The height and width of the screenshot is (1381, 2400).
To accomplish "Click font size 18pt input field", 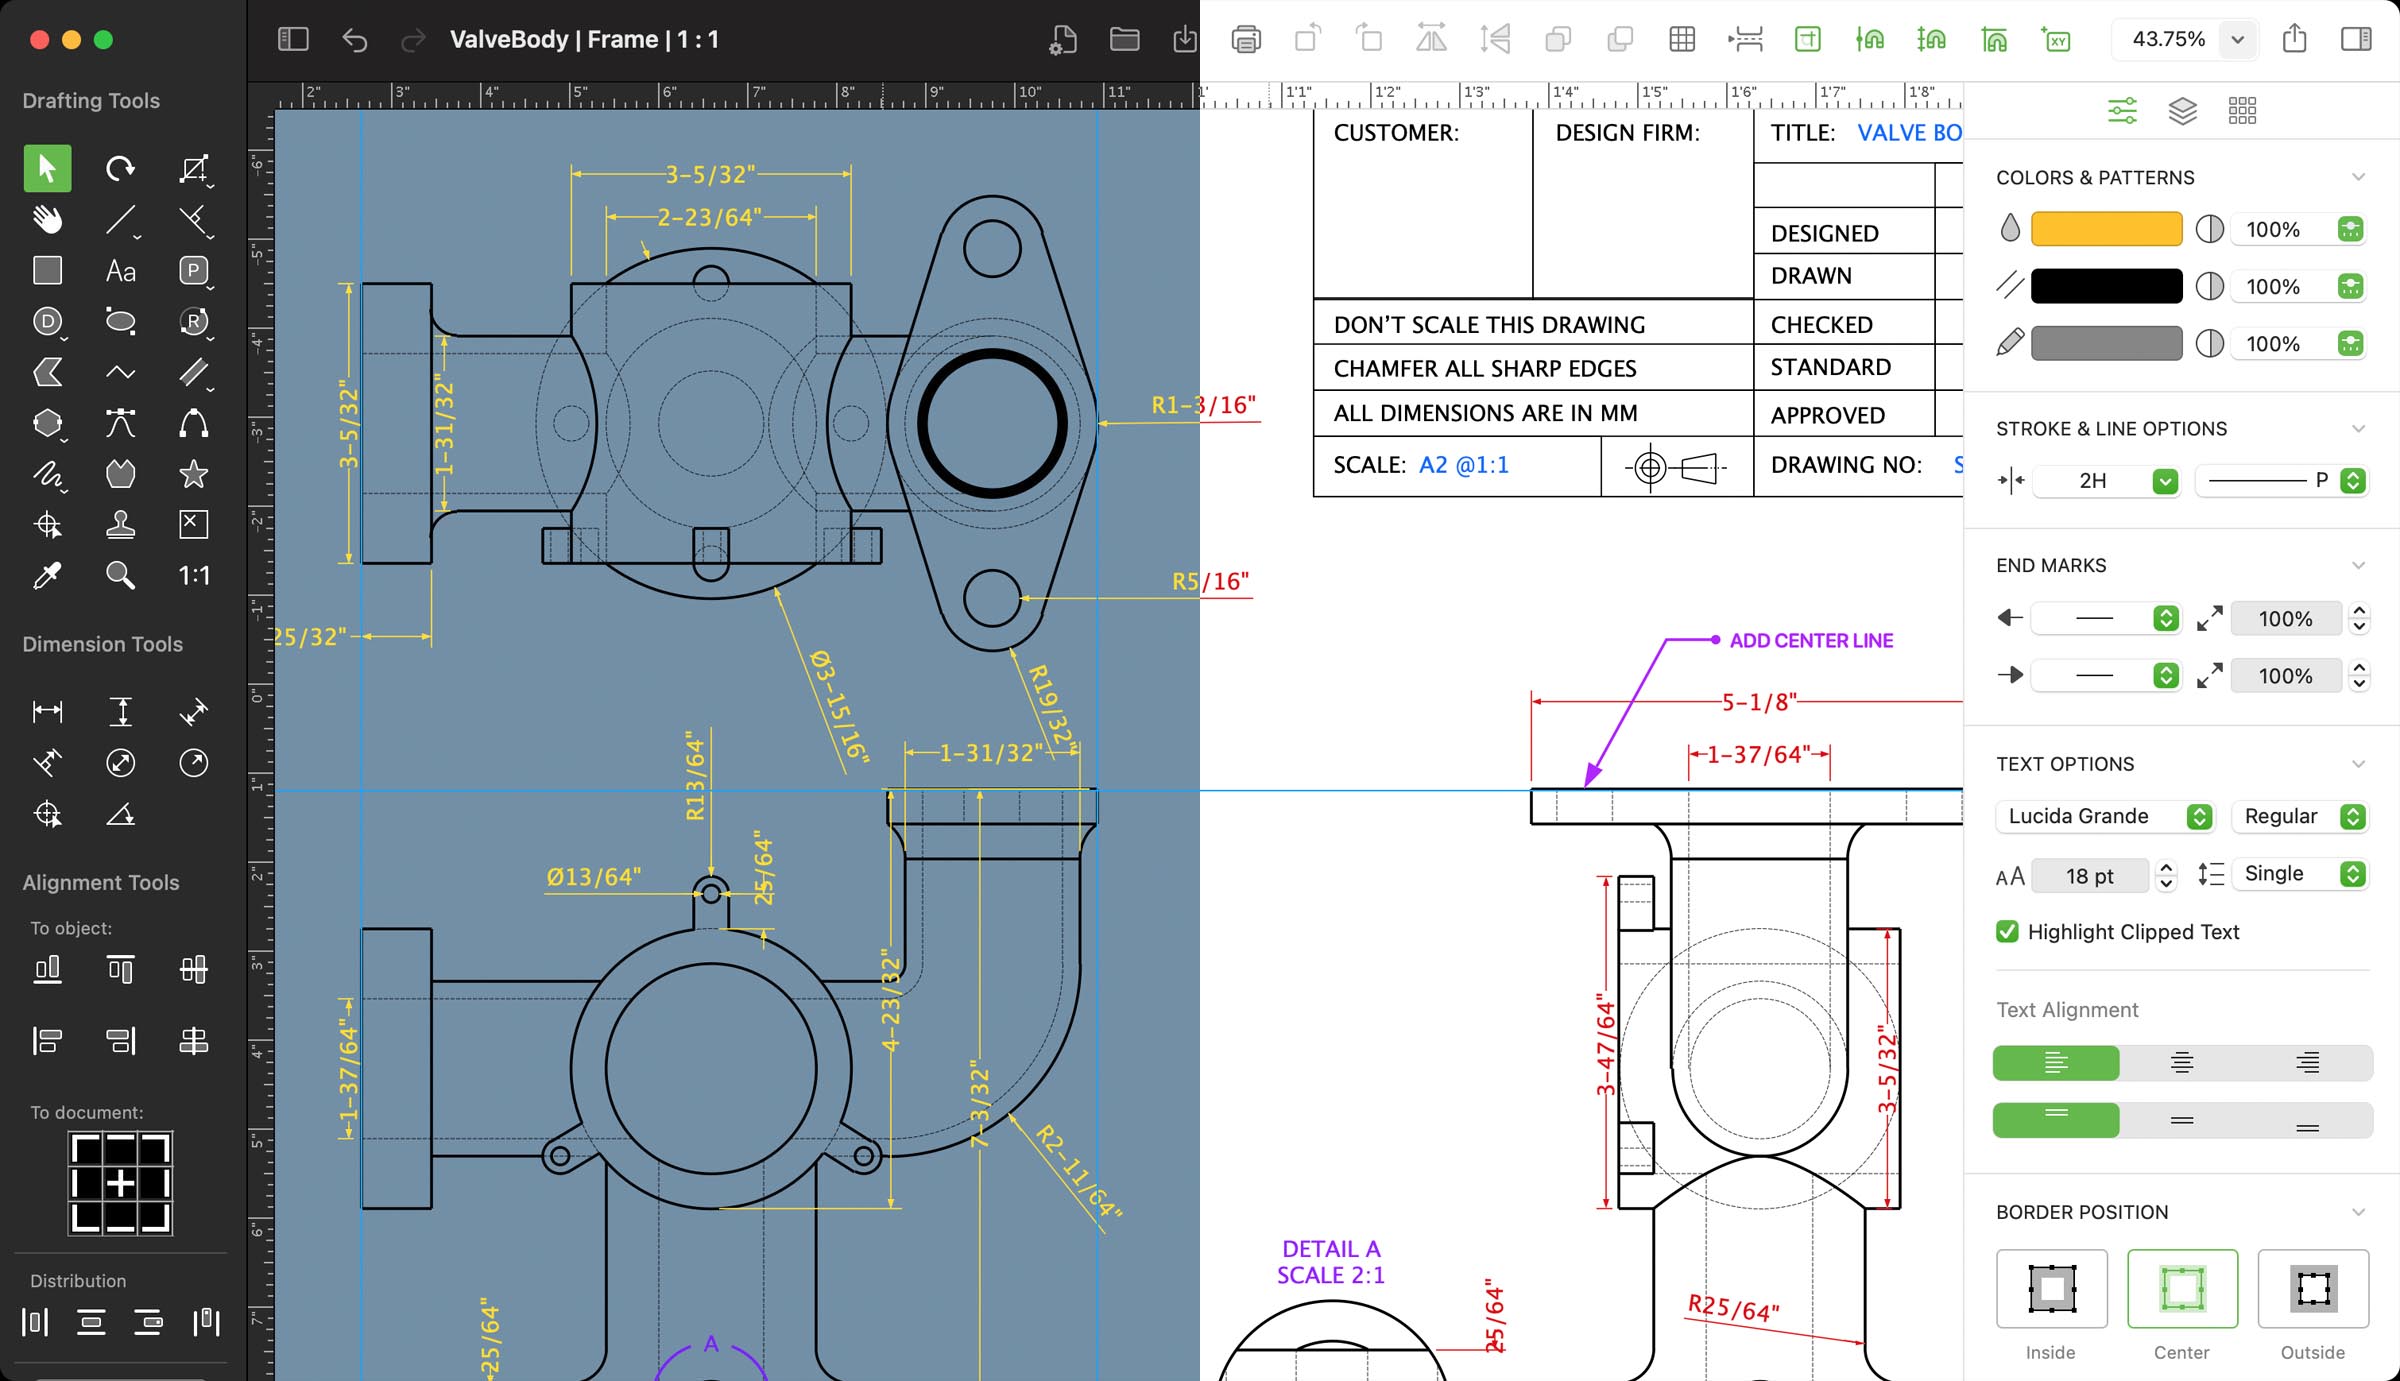I will pos(2092,873).
